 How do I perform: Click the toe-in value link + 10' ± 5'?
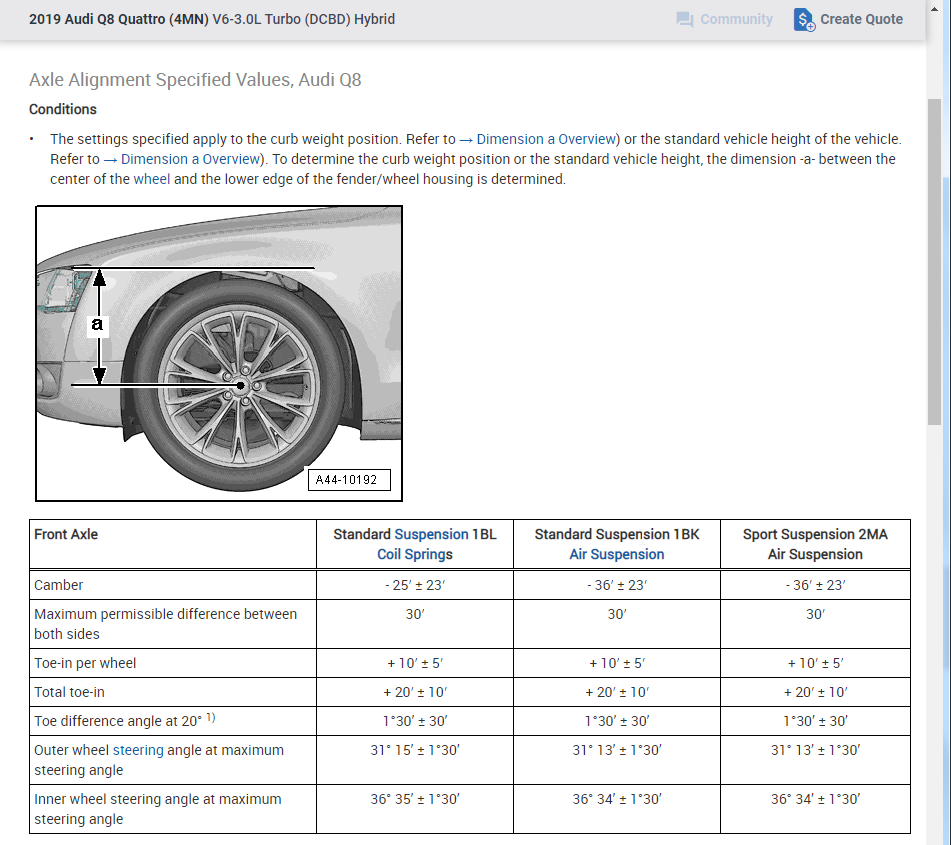point(414,663)
